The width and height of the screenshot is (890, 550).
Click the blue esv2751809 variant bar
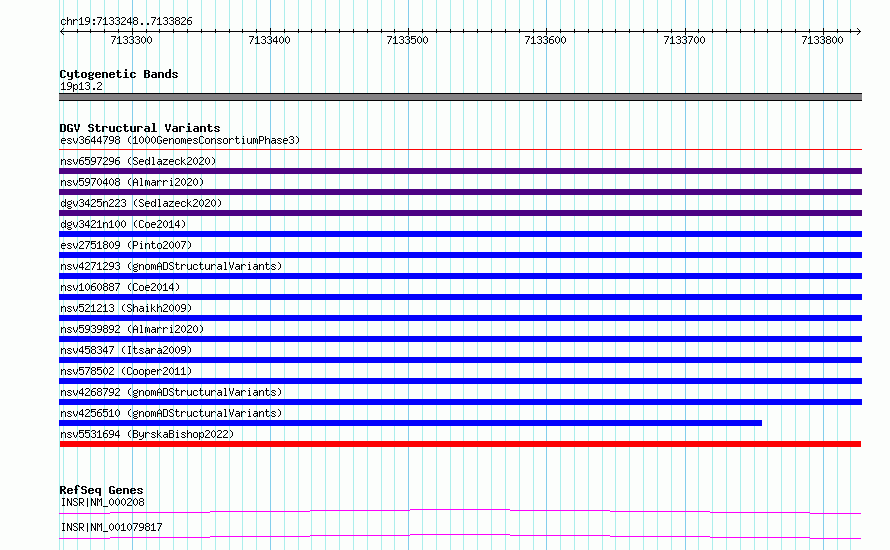[460, 255]
